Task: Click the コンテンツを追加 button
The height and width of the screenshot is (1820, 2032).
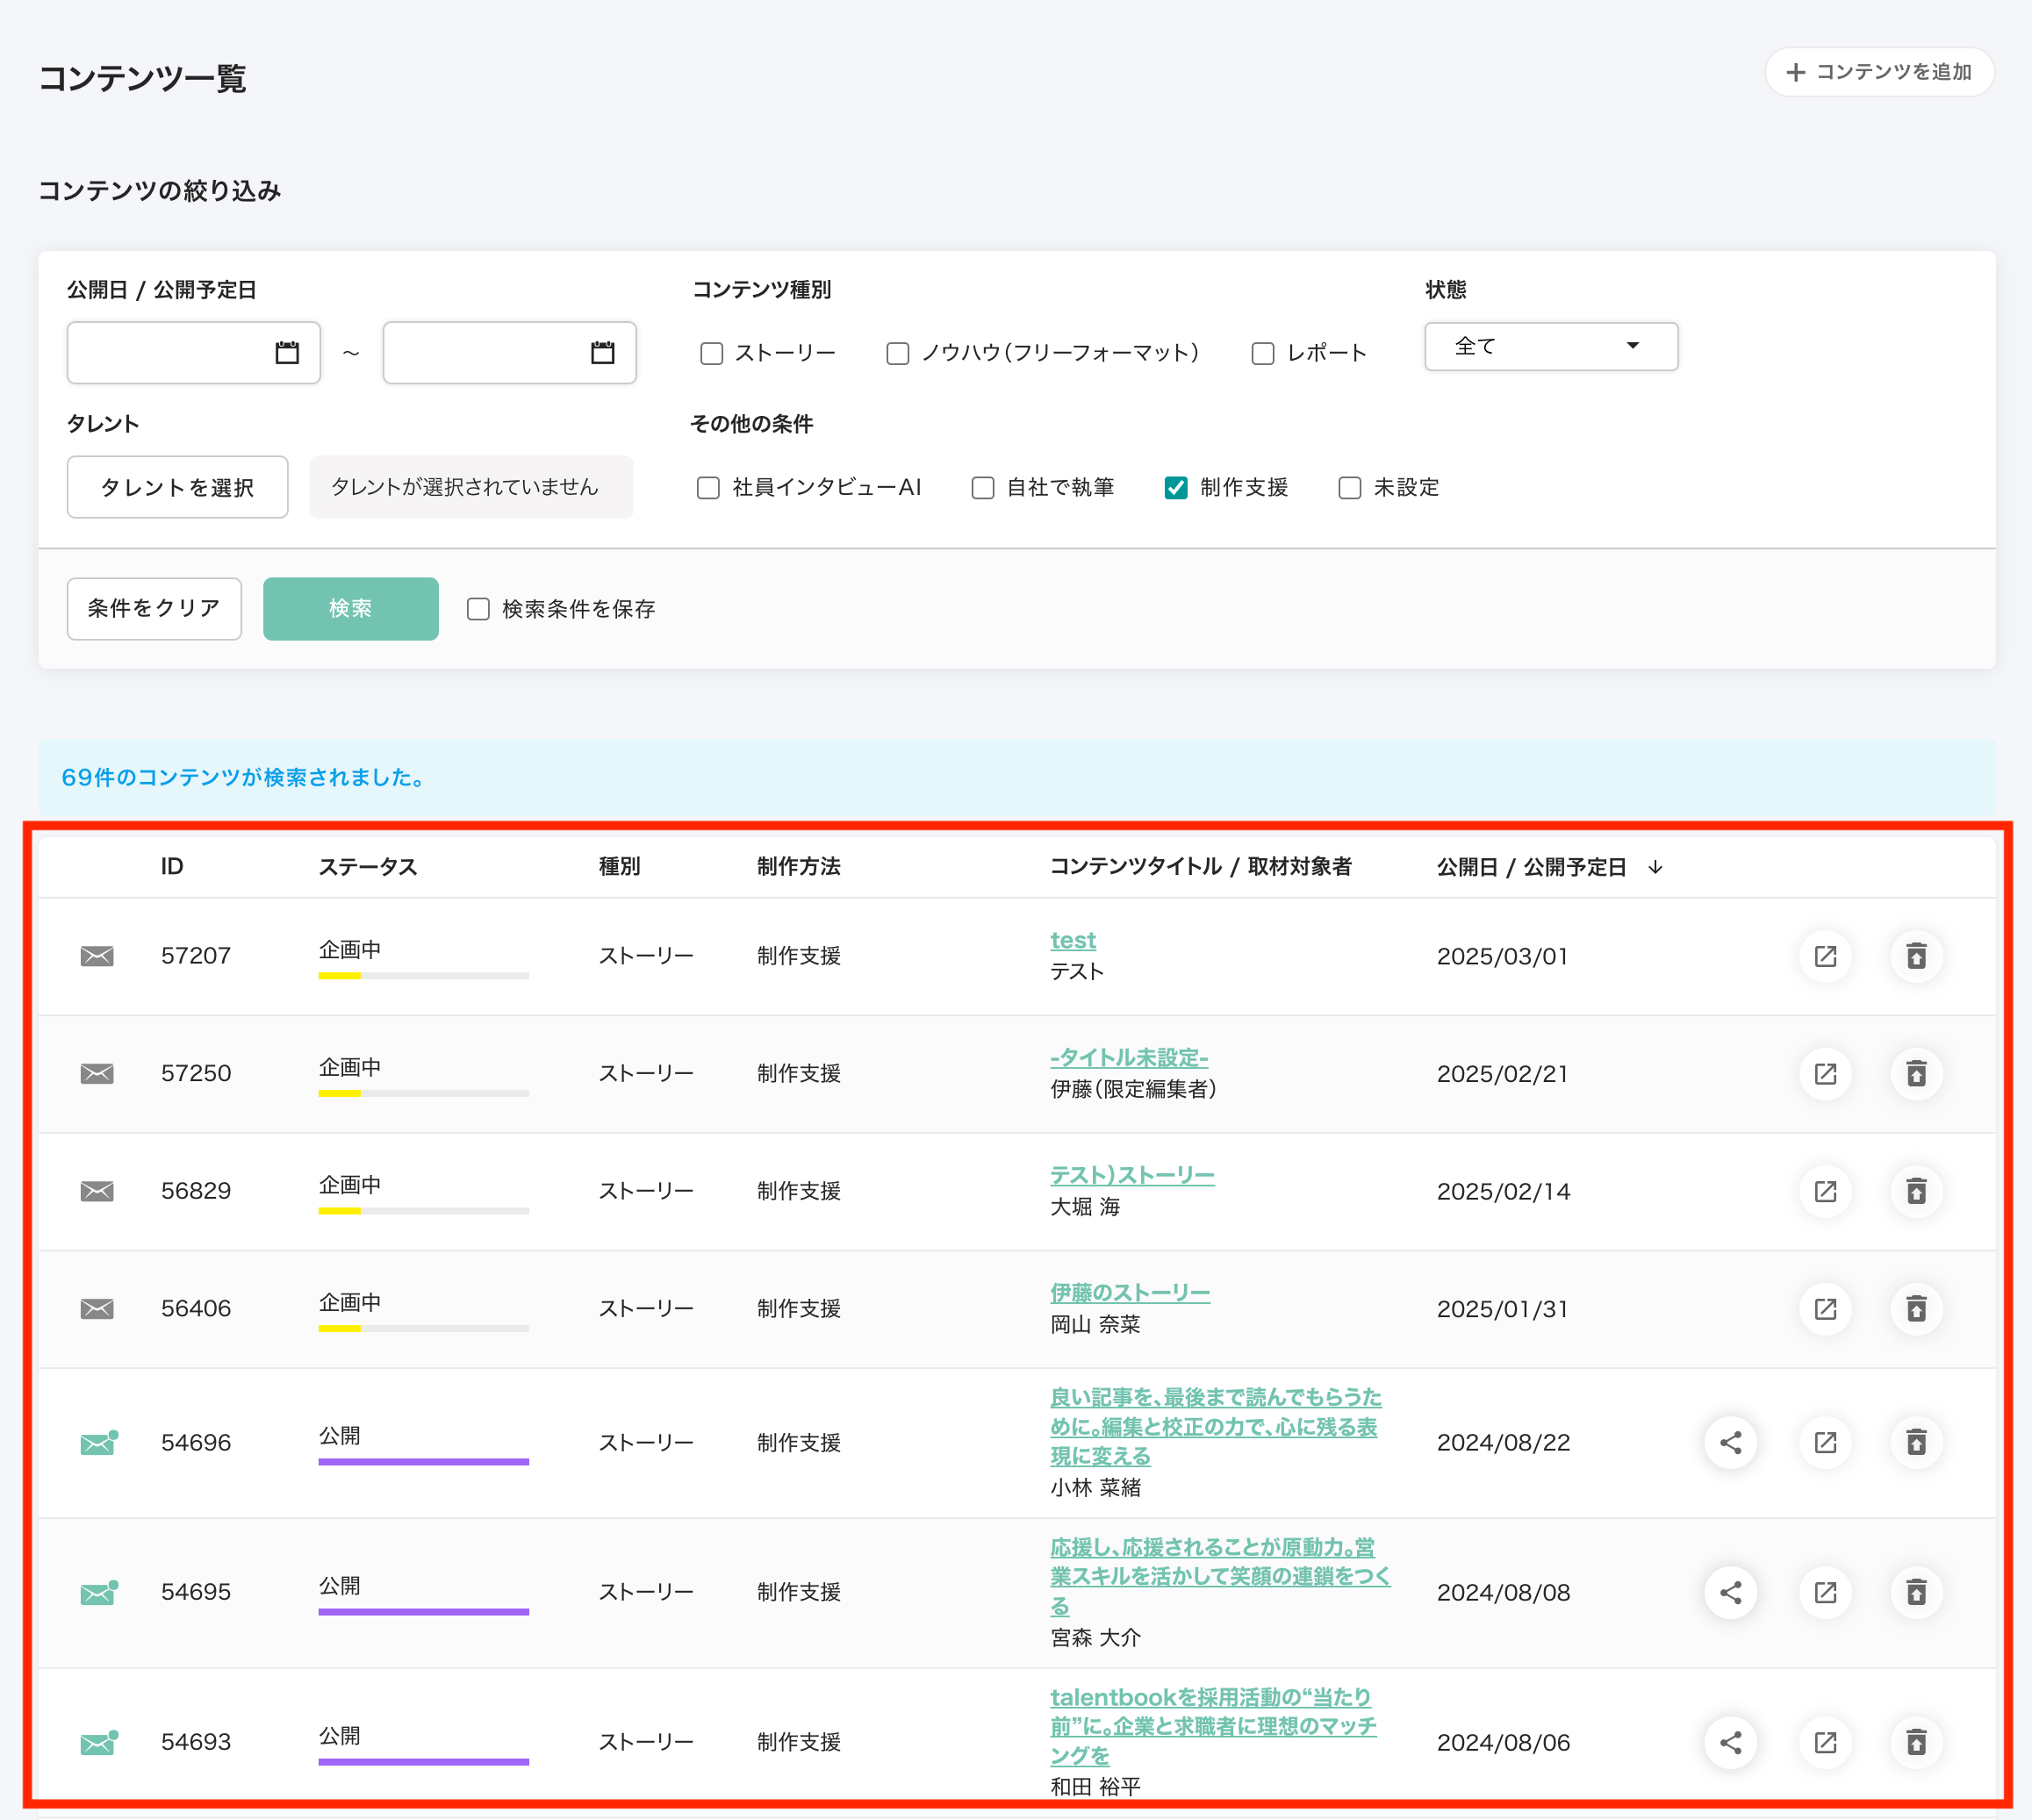Action: (1878, 72)
